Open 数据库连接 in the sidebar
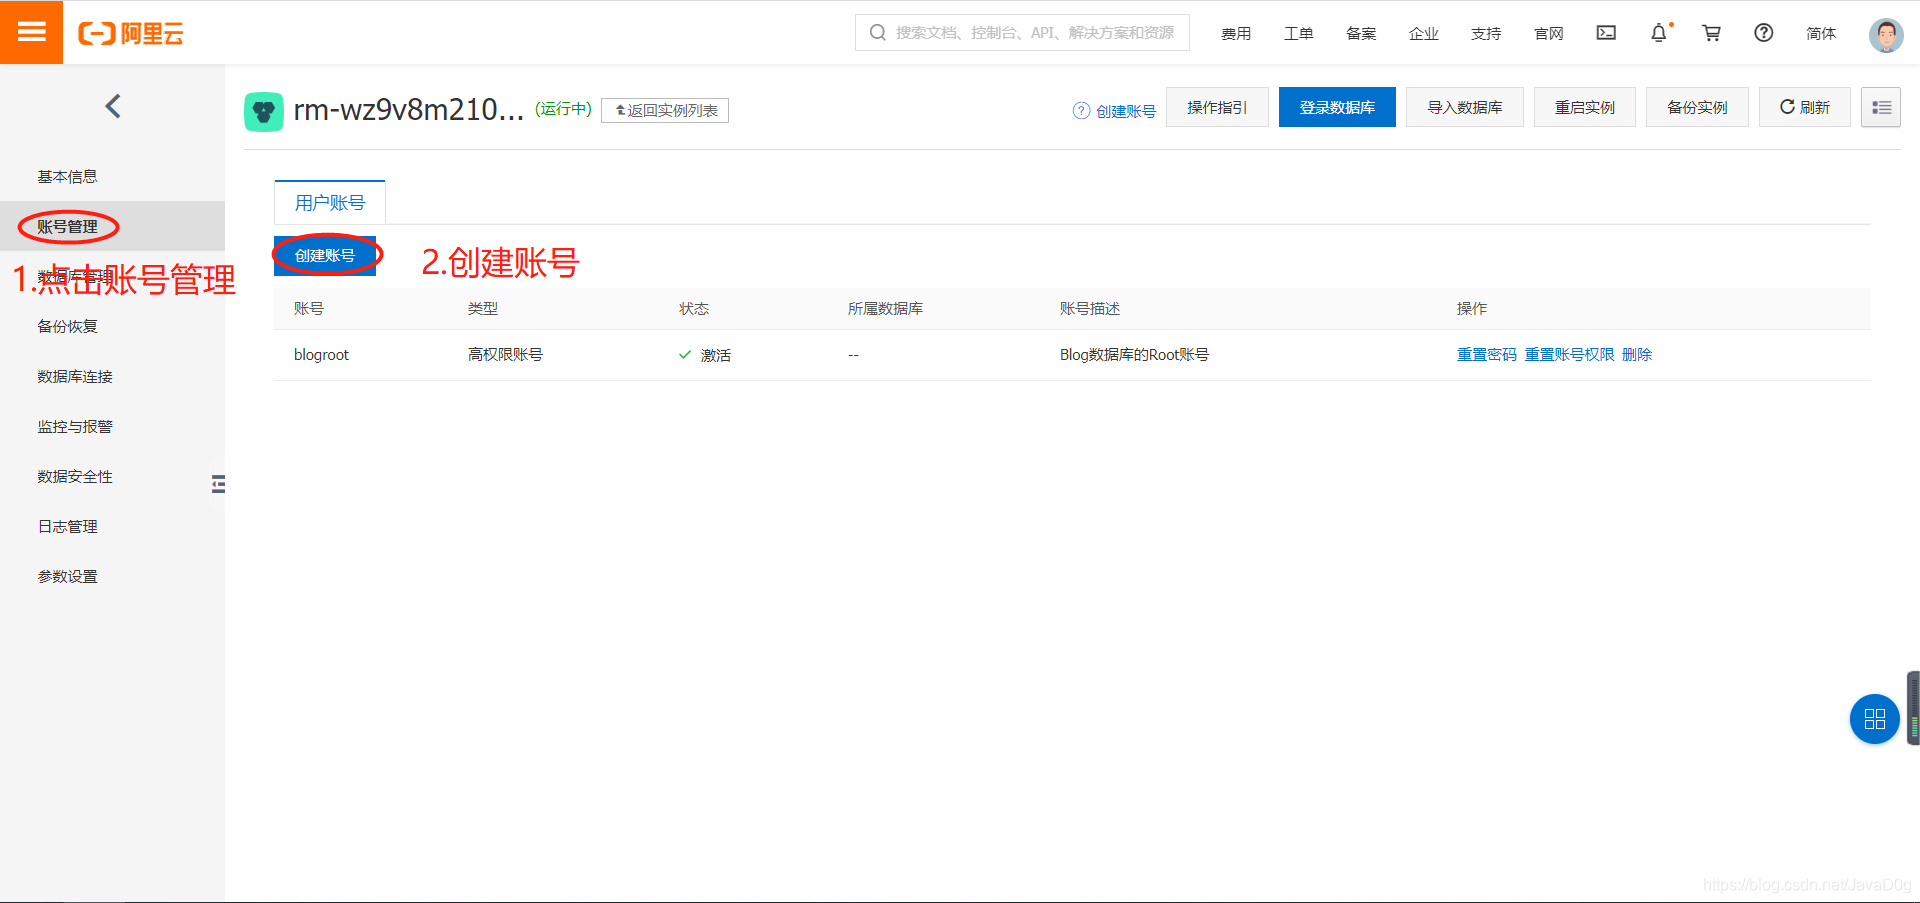 [x=75, y=376]
